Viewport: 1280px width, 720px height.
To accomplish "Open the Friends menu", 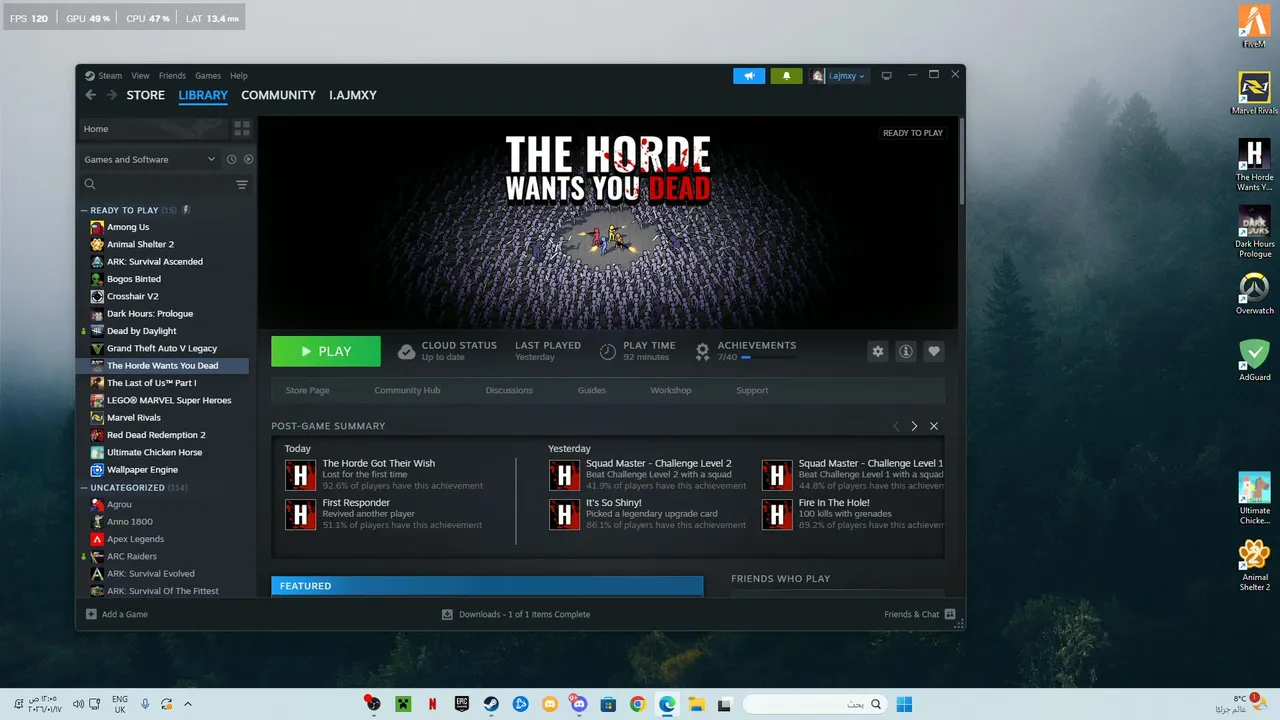I will 172,76.
